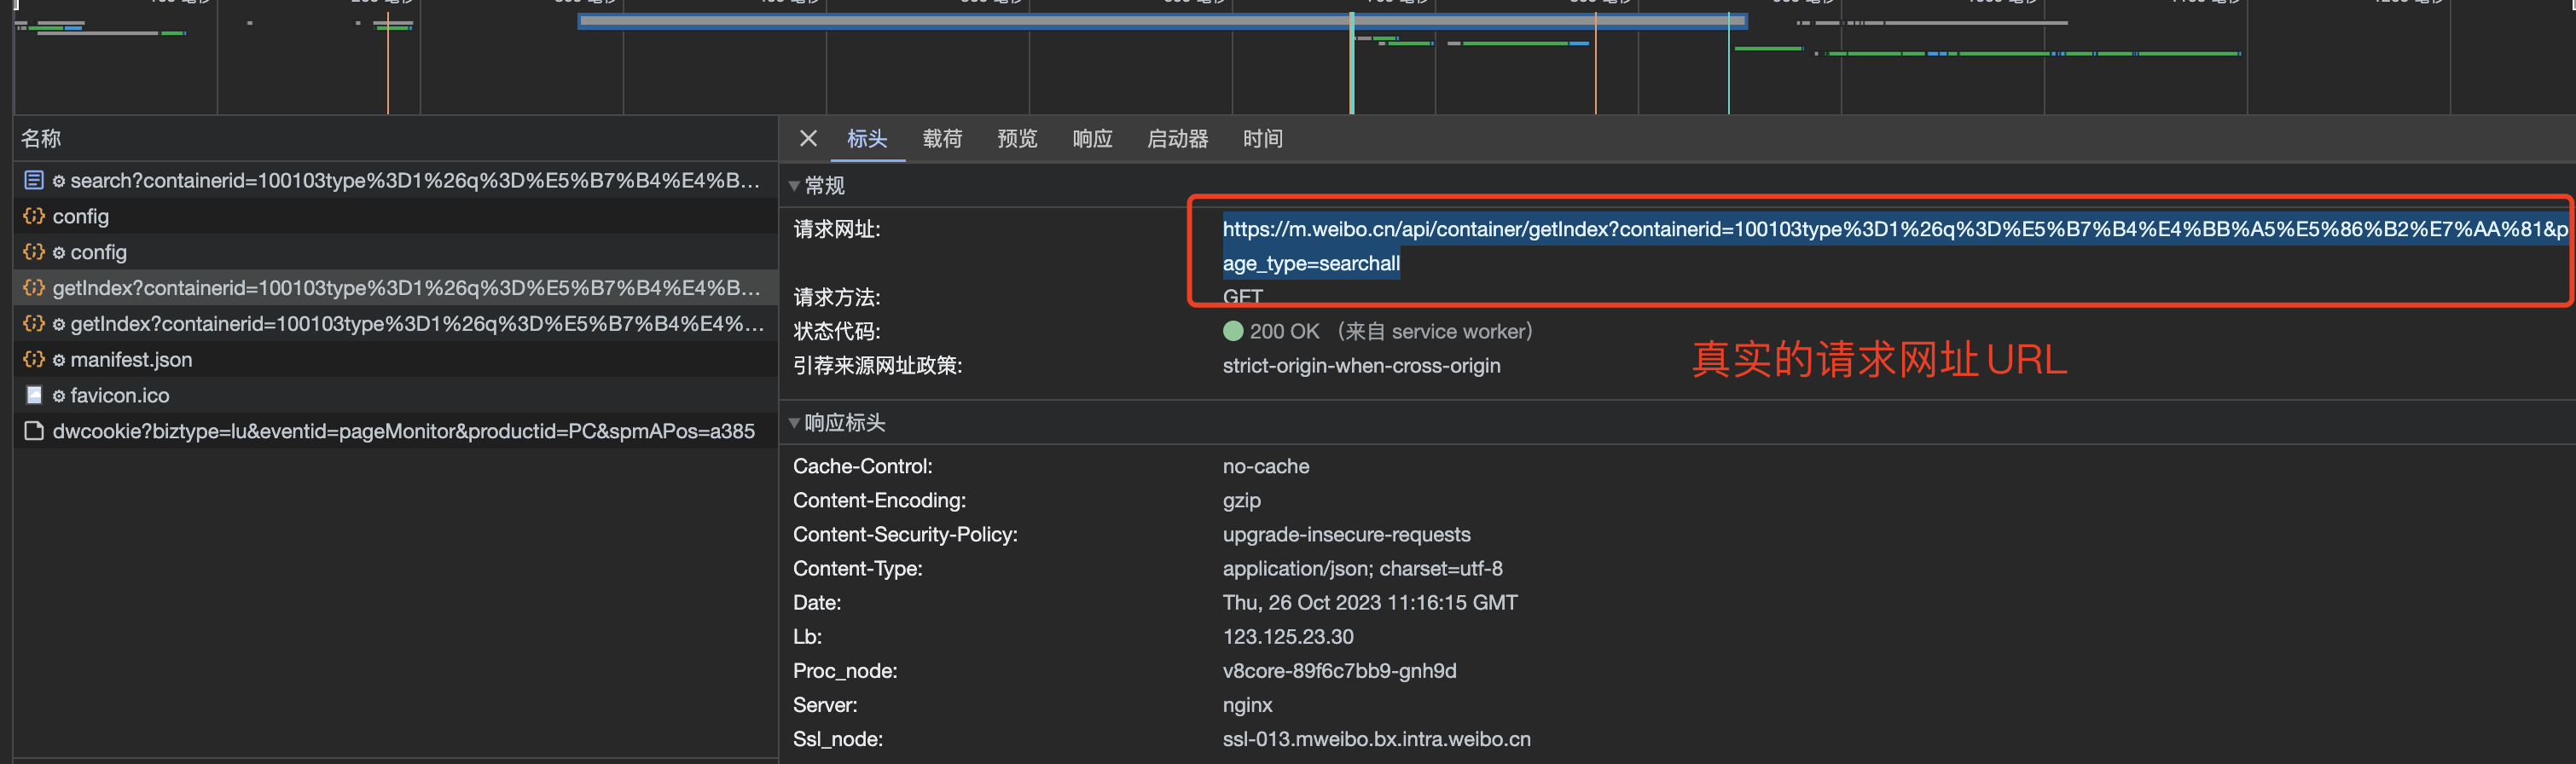The width and height of the screenshot is (2576, 764).
Task: Switch to the 载荷 tab
Action: 941,138
